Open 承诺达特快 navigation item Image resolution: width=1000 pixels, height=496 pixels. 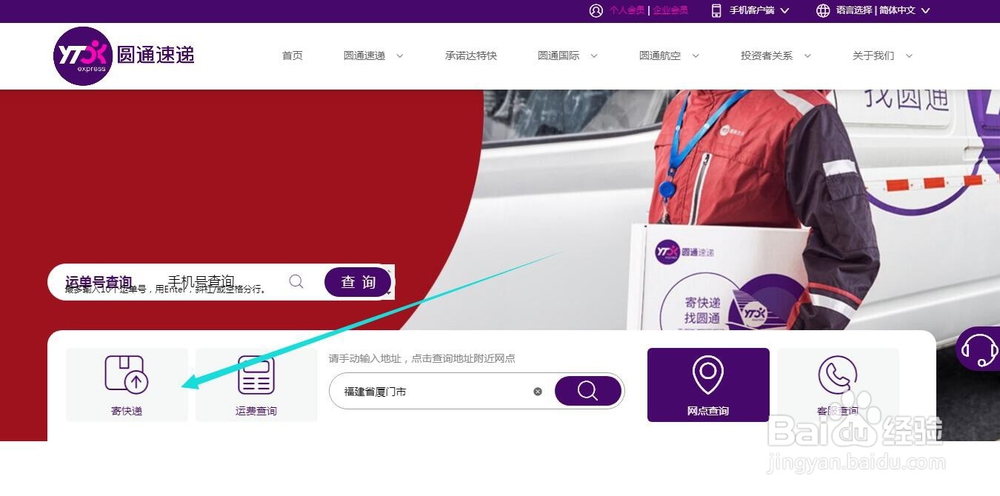click(471, 55)
